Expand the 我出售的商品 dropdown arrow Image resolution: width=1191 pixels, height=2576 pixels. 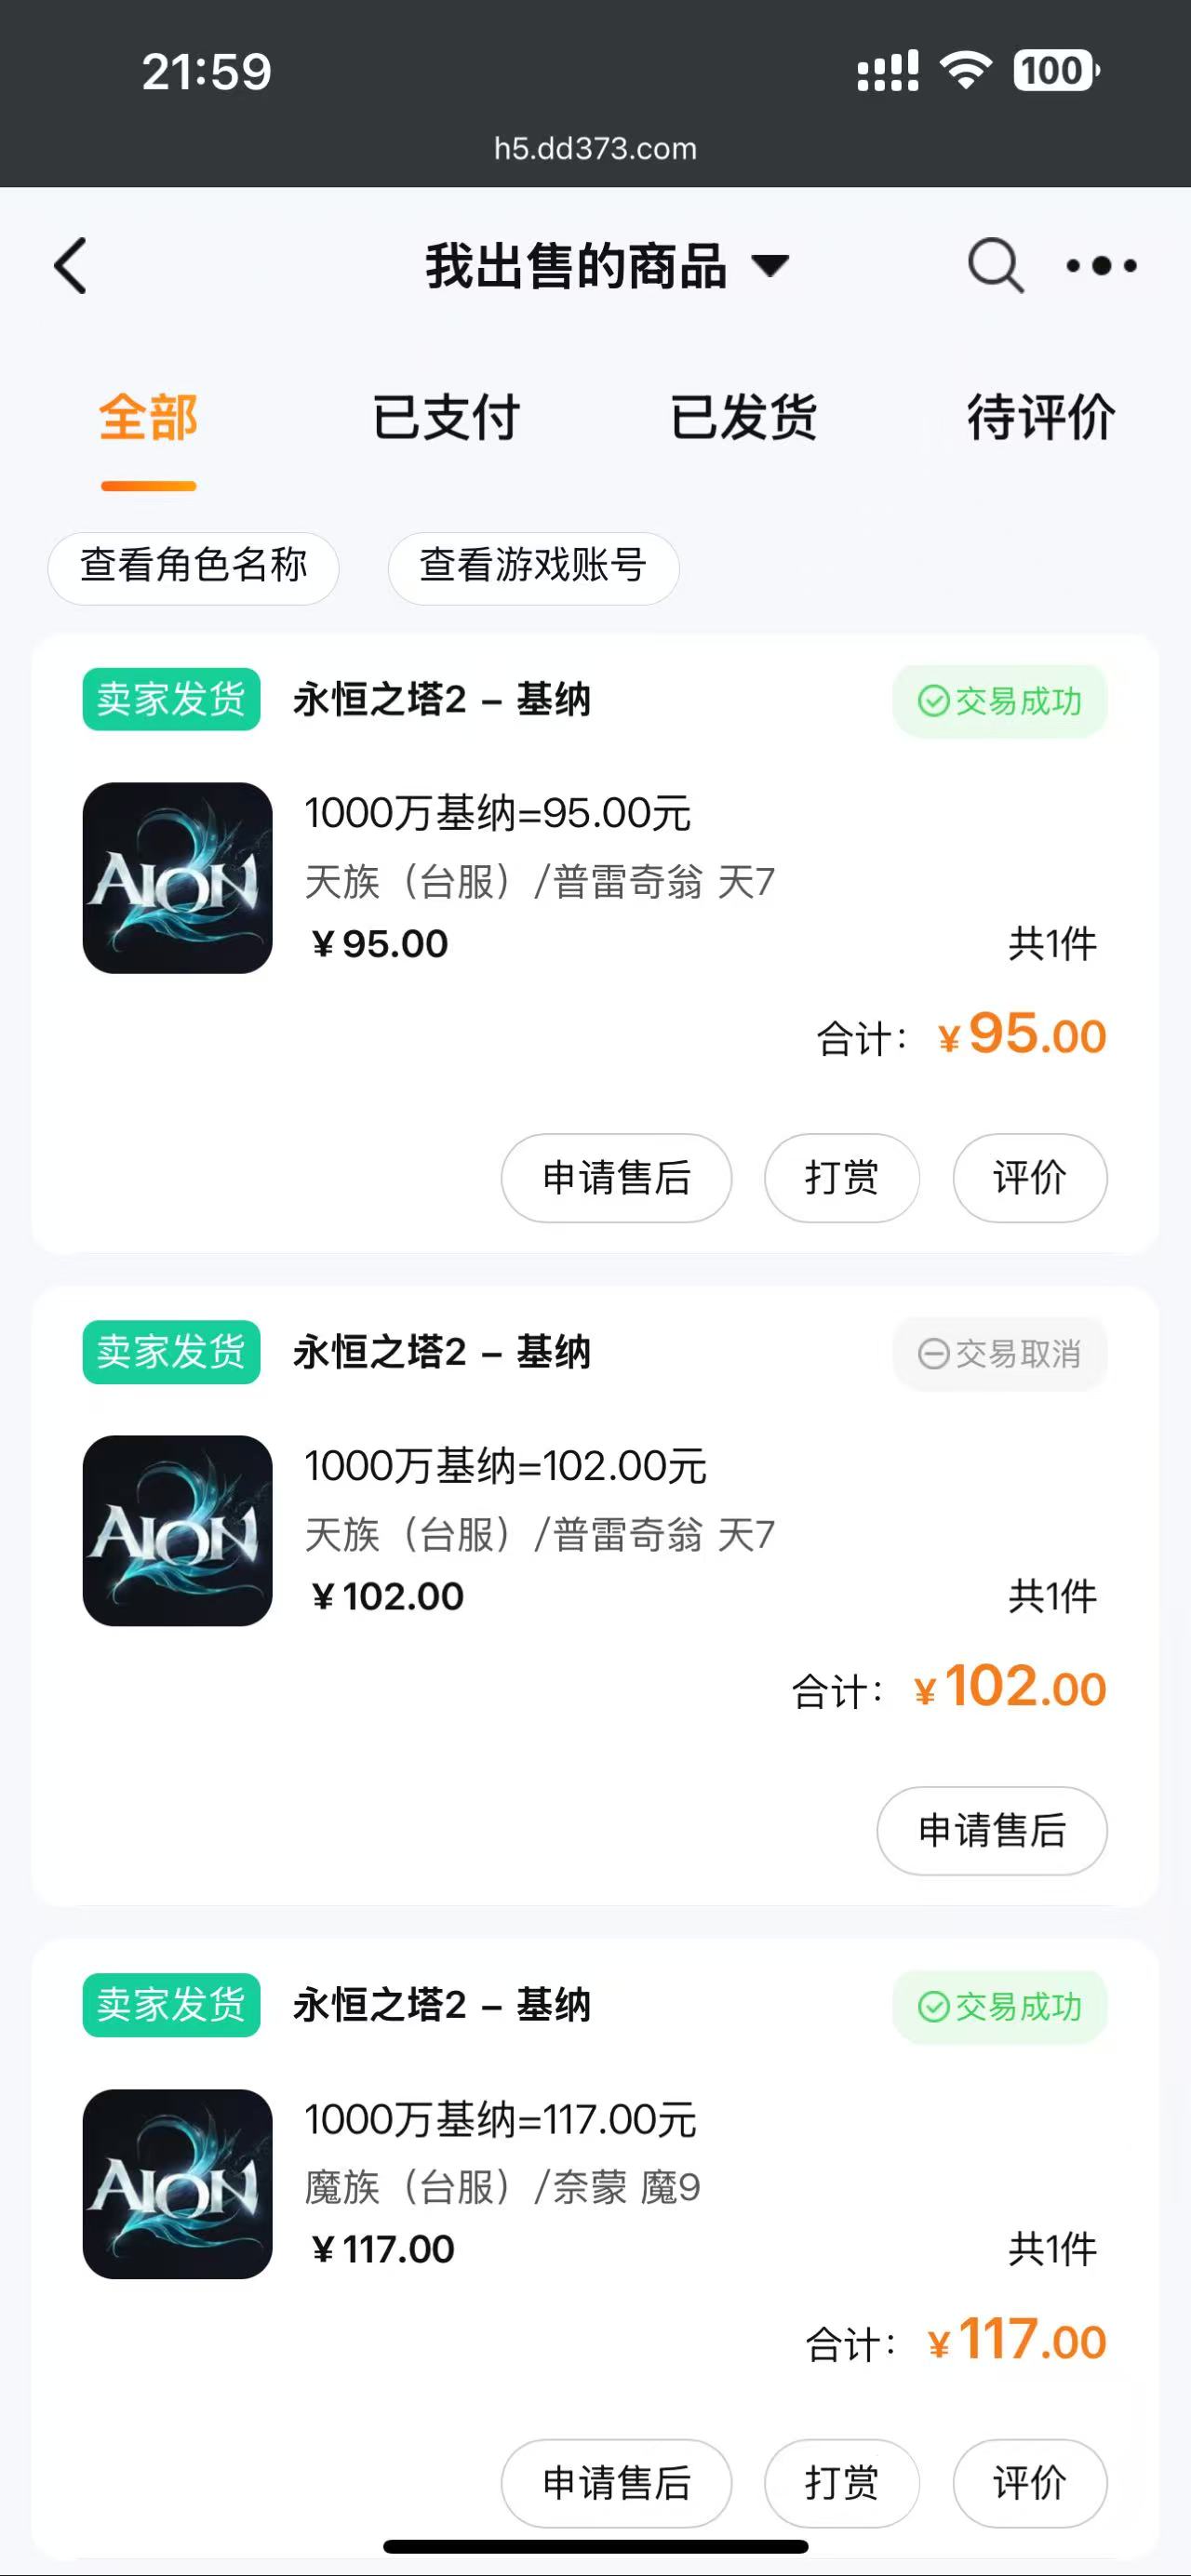pyautogui.click(x=770, y=266)
